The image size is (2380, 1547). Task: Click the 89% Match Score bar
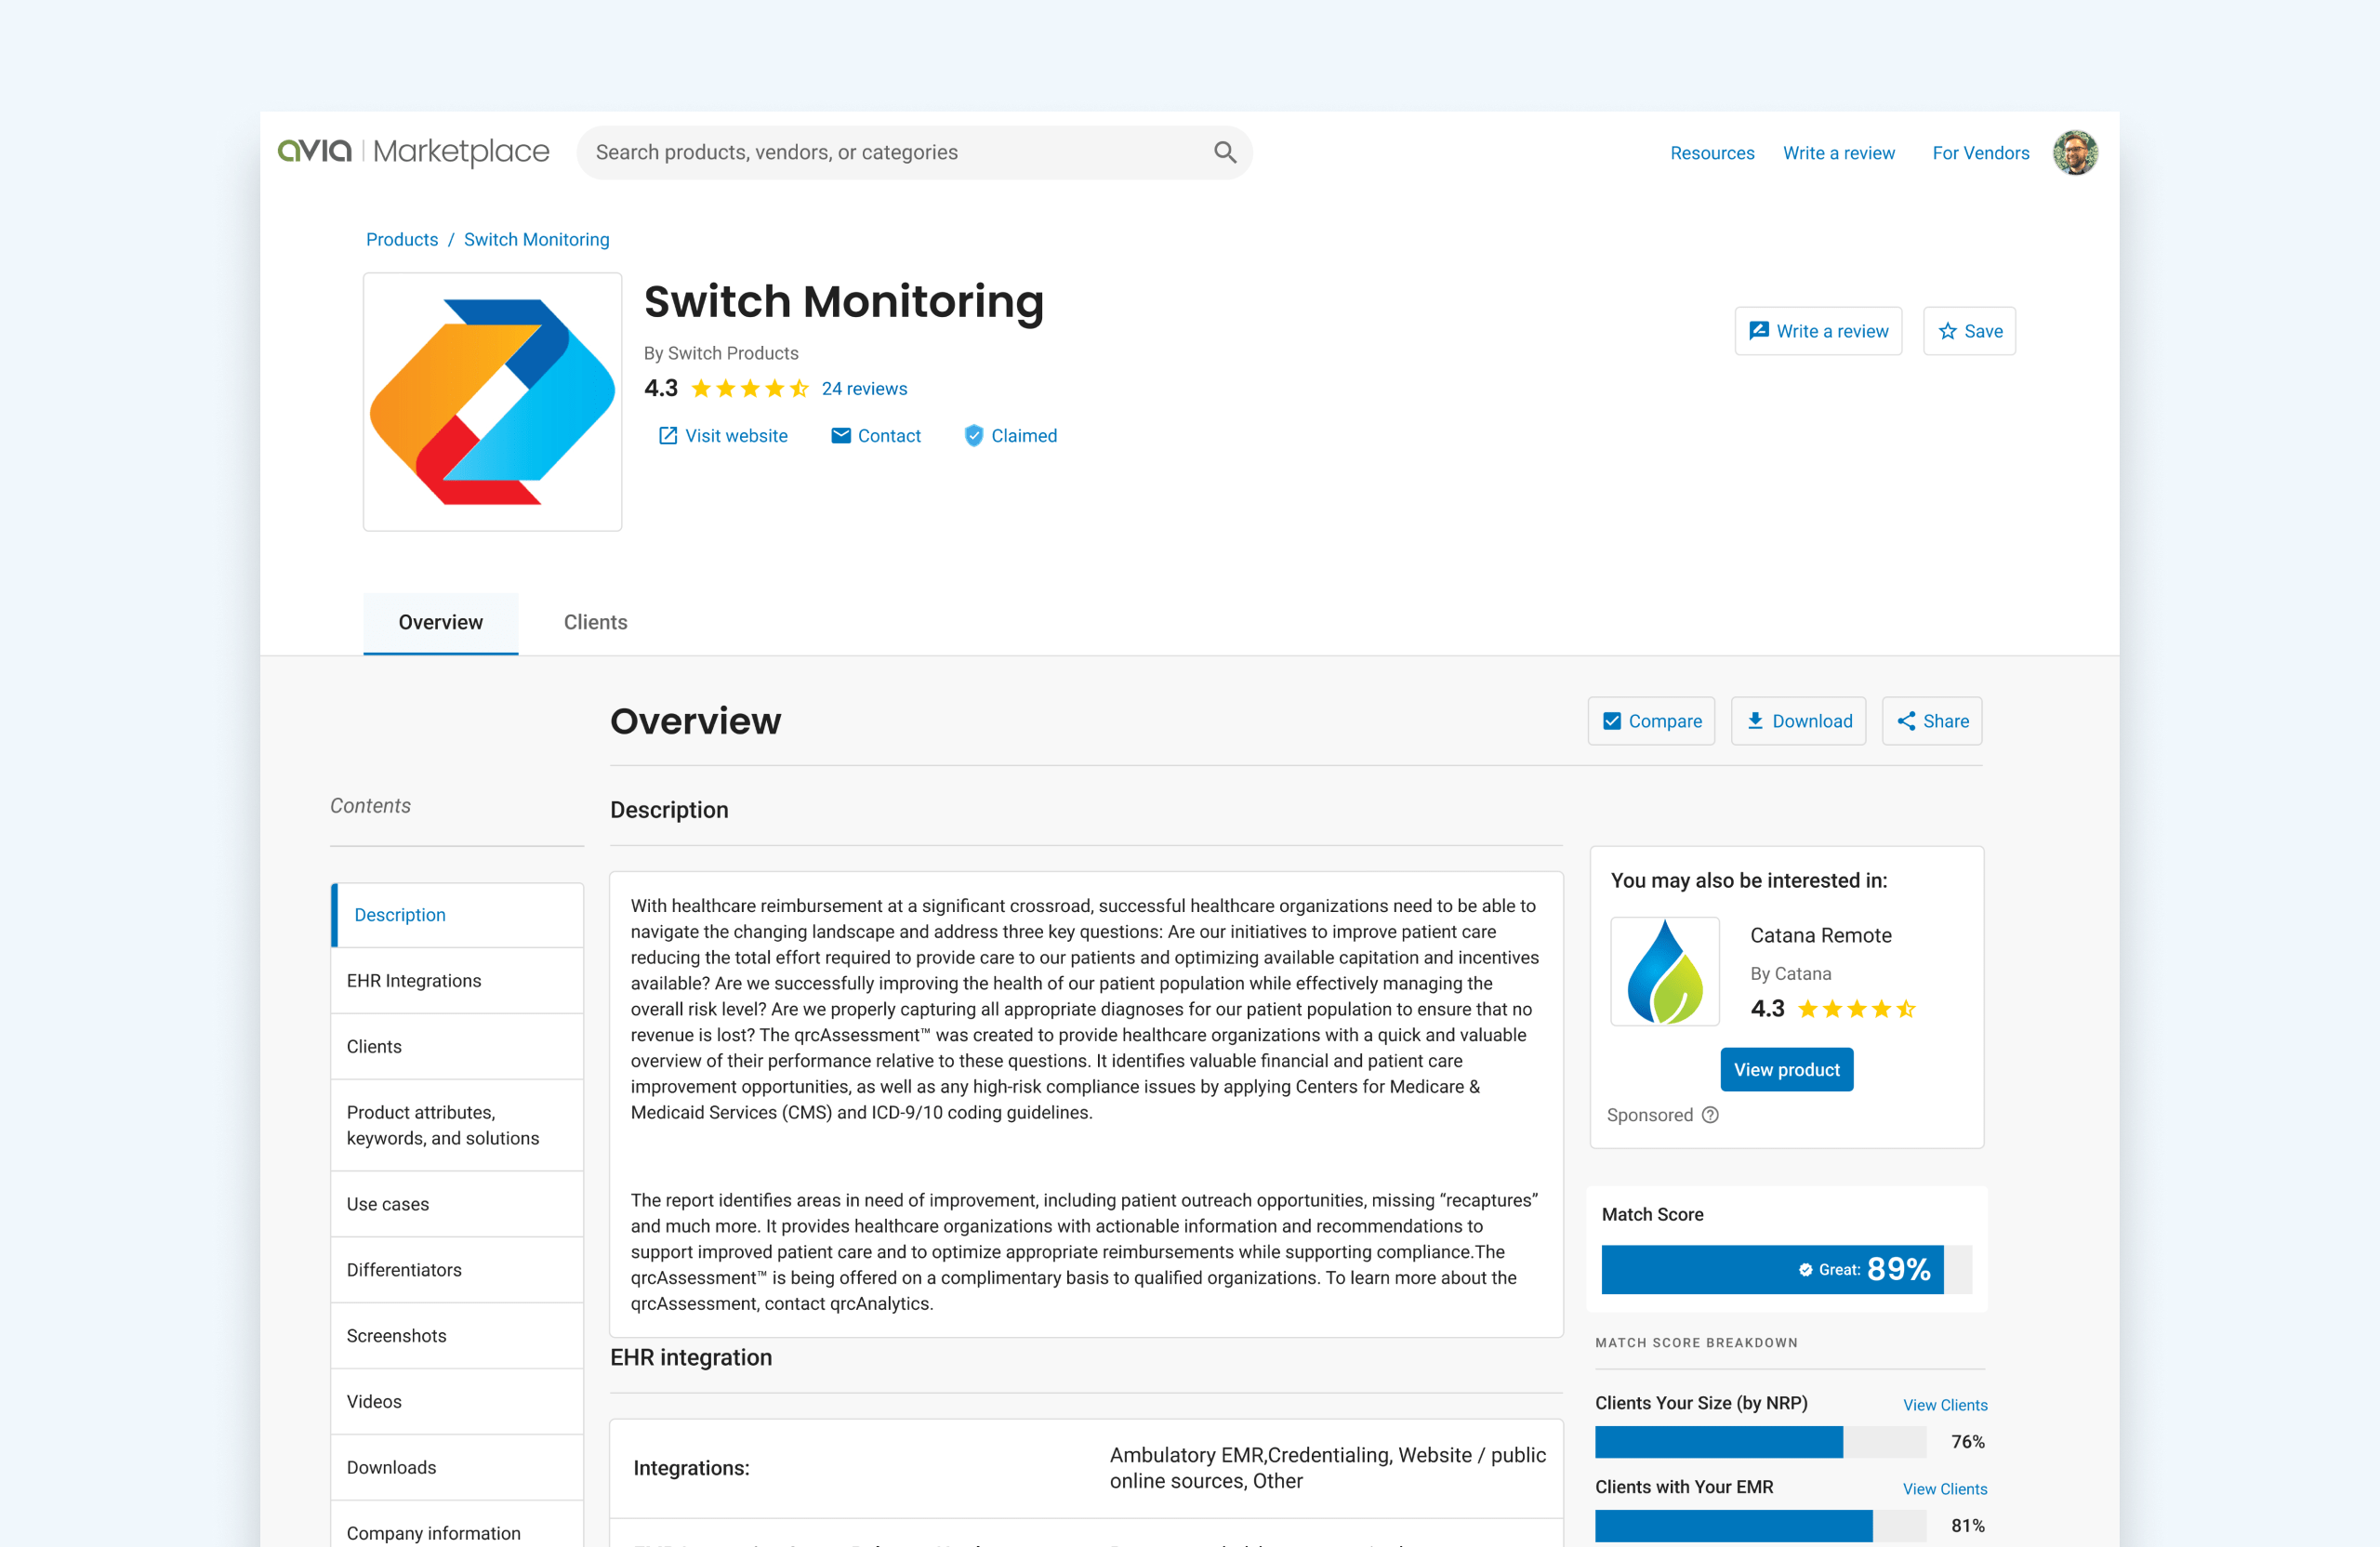[1772, 1269]
